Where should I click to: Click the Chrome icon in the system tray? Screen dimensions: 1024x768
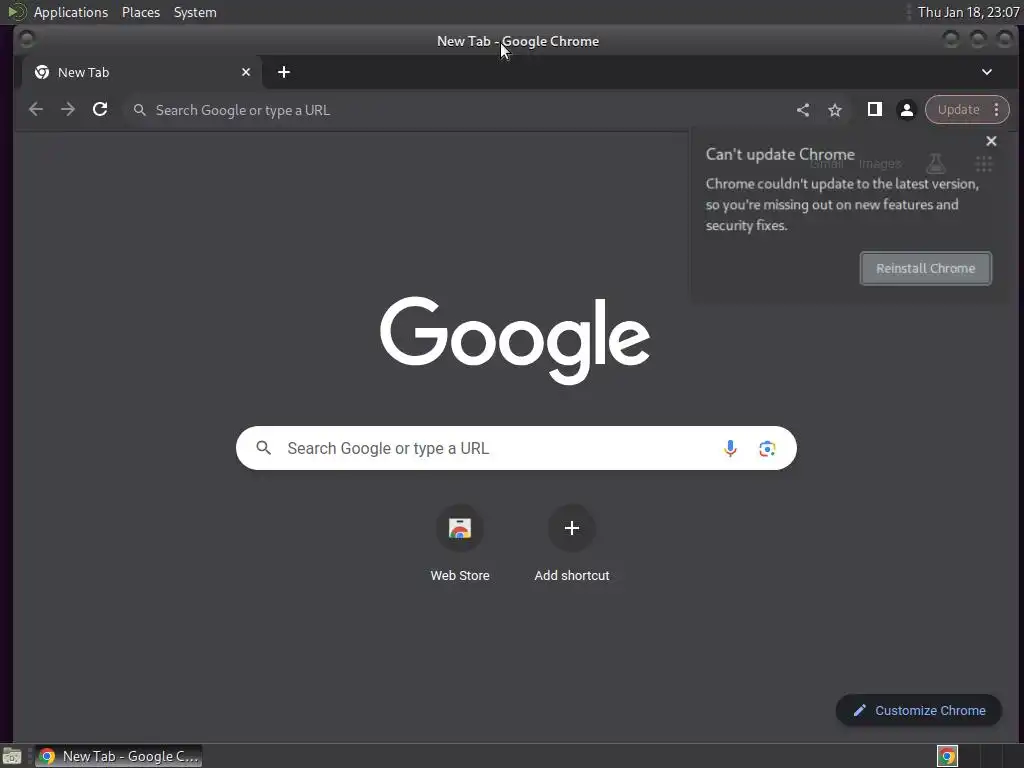pyautogui.click(x=947, y=756)
